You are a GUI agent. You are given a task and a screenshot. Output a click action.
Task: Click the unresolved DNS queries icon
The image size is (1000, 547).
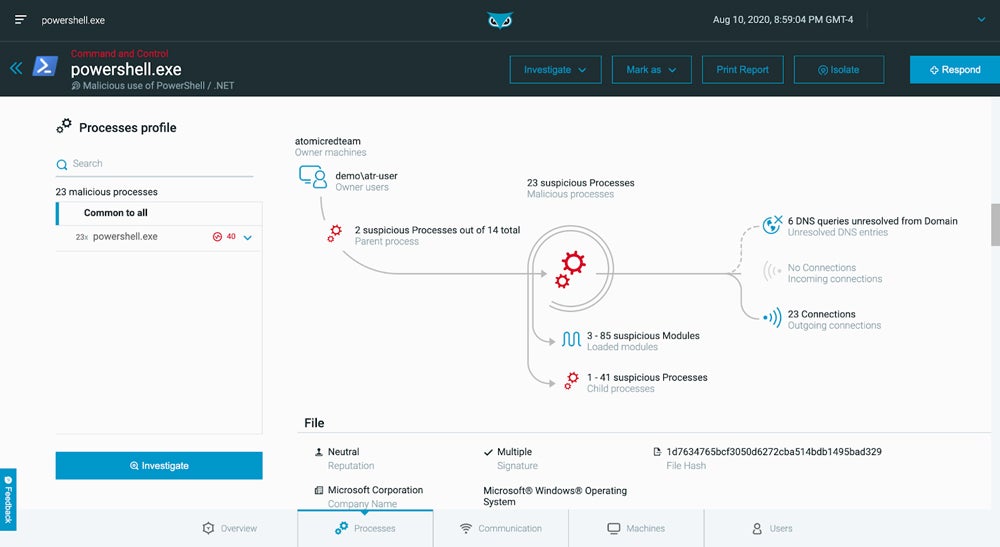click(x=771, y=226)
